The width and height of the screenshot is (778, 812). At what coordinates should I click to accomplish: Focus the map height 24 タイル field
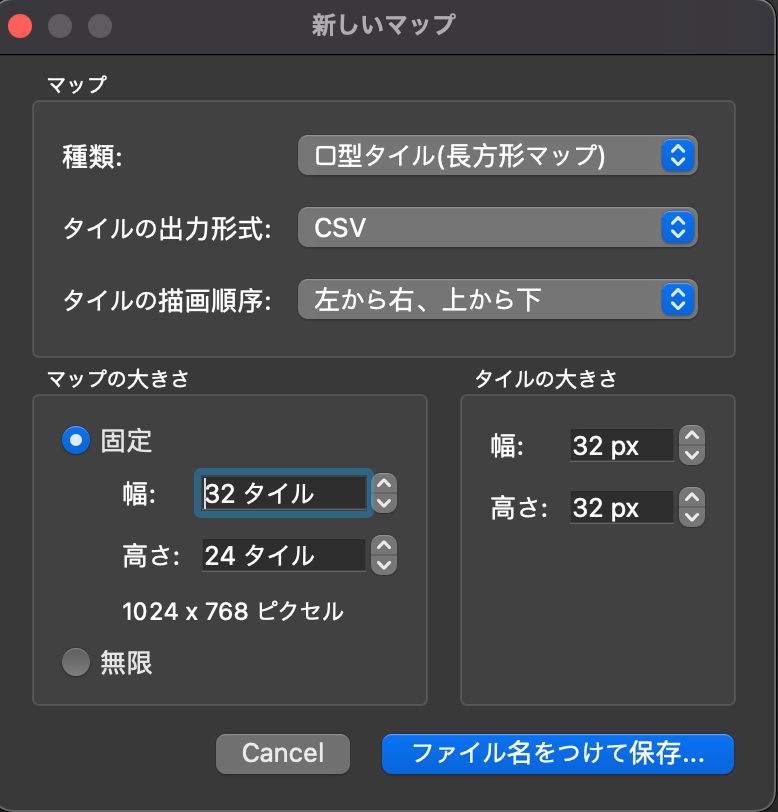pyautogui.click(x=284, y=555)
